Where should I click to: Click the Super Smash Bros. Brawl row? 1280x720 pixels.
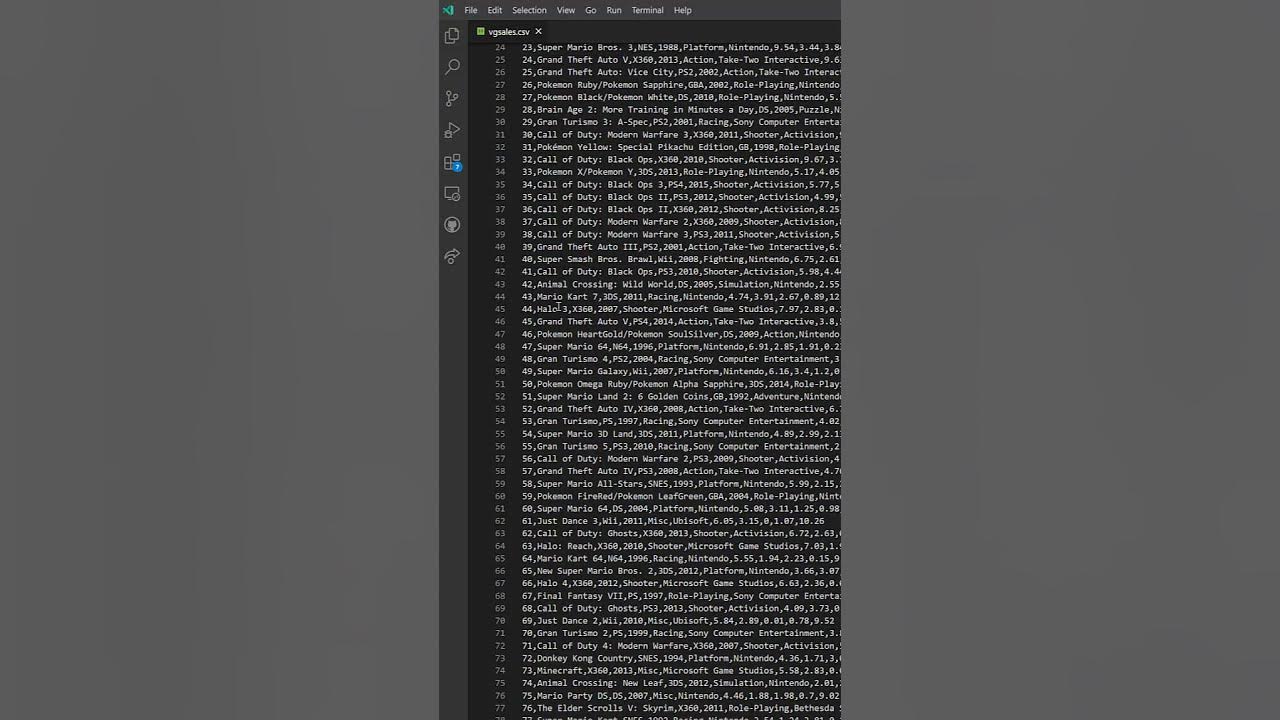[681, 259]
